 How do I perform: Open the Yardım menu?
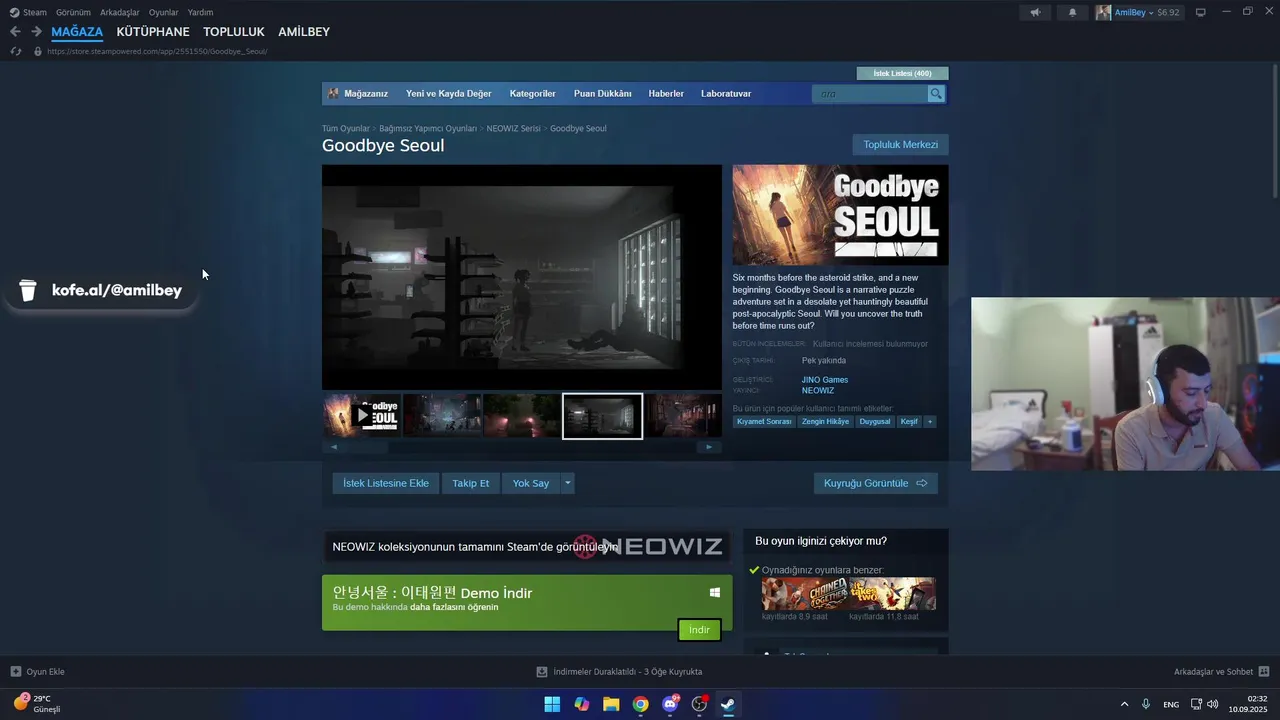[200, 12]
